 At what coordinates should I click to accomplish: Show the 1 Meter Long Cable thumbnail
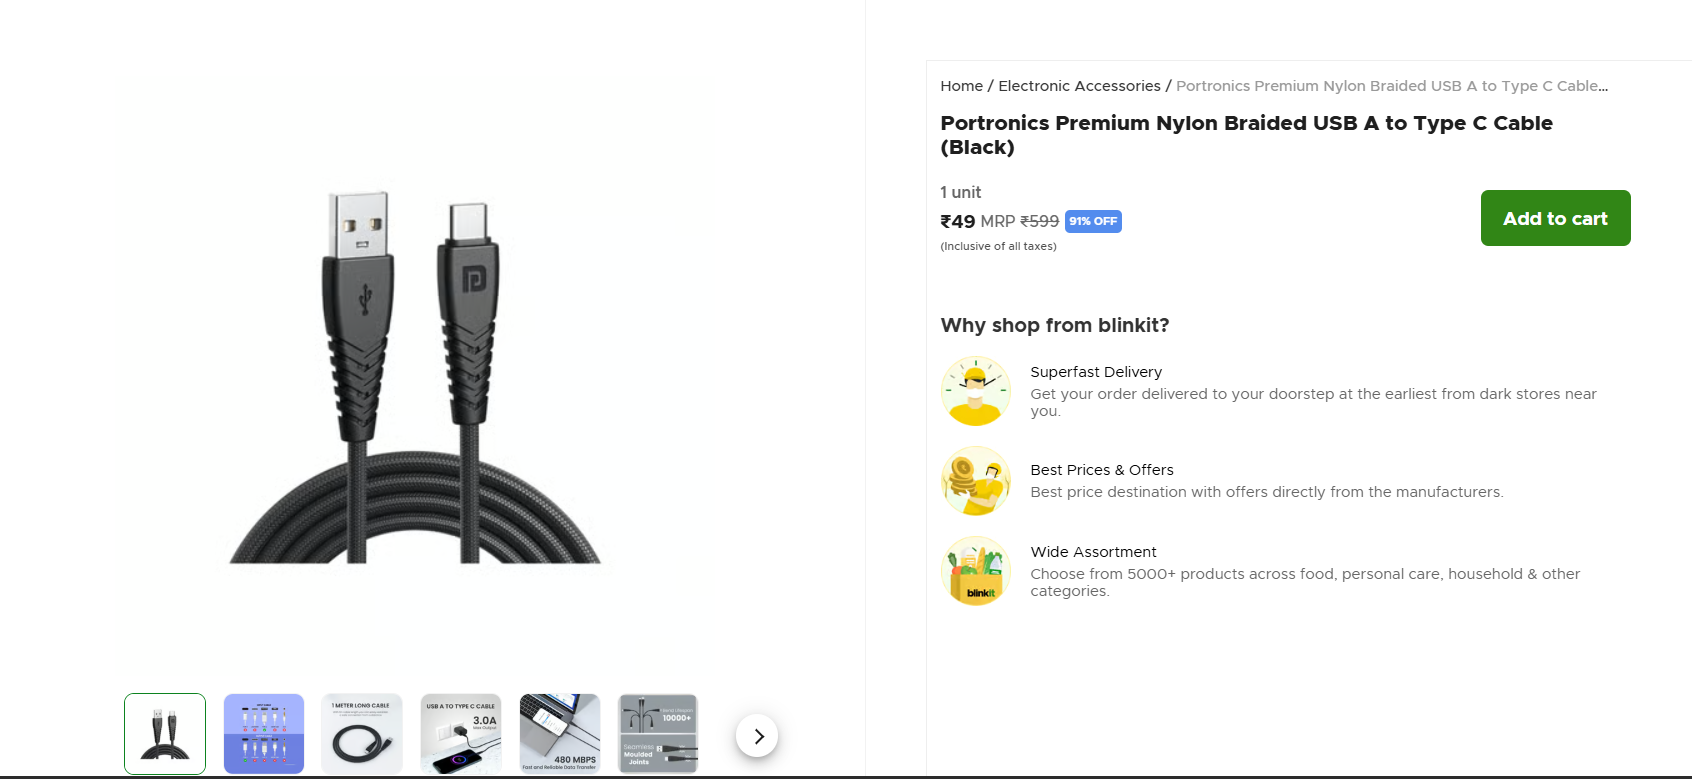(x=362, y=734)
